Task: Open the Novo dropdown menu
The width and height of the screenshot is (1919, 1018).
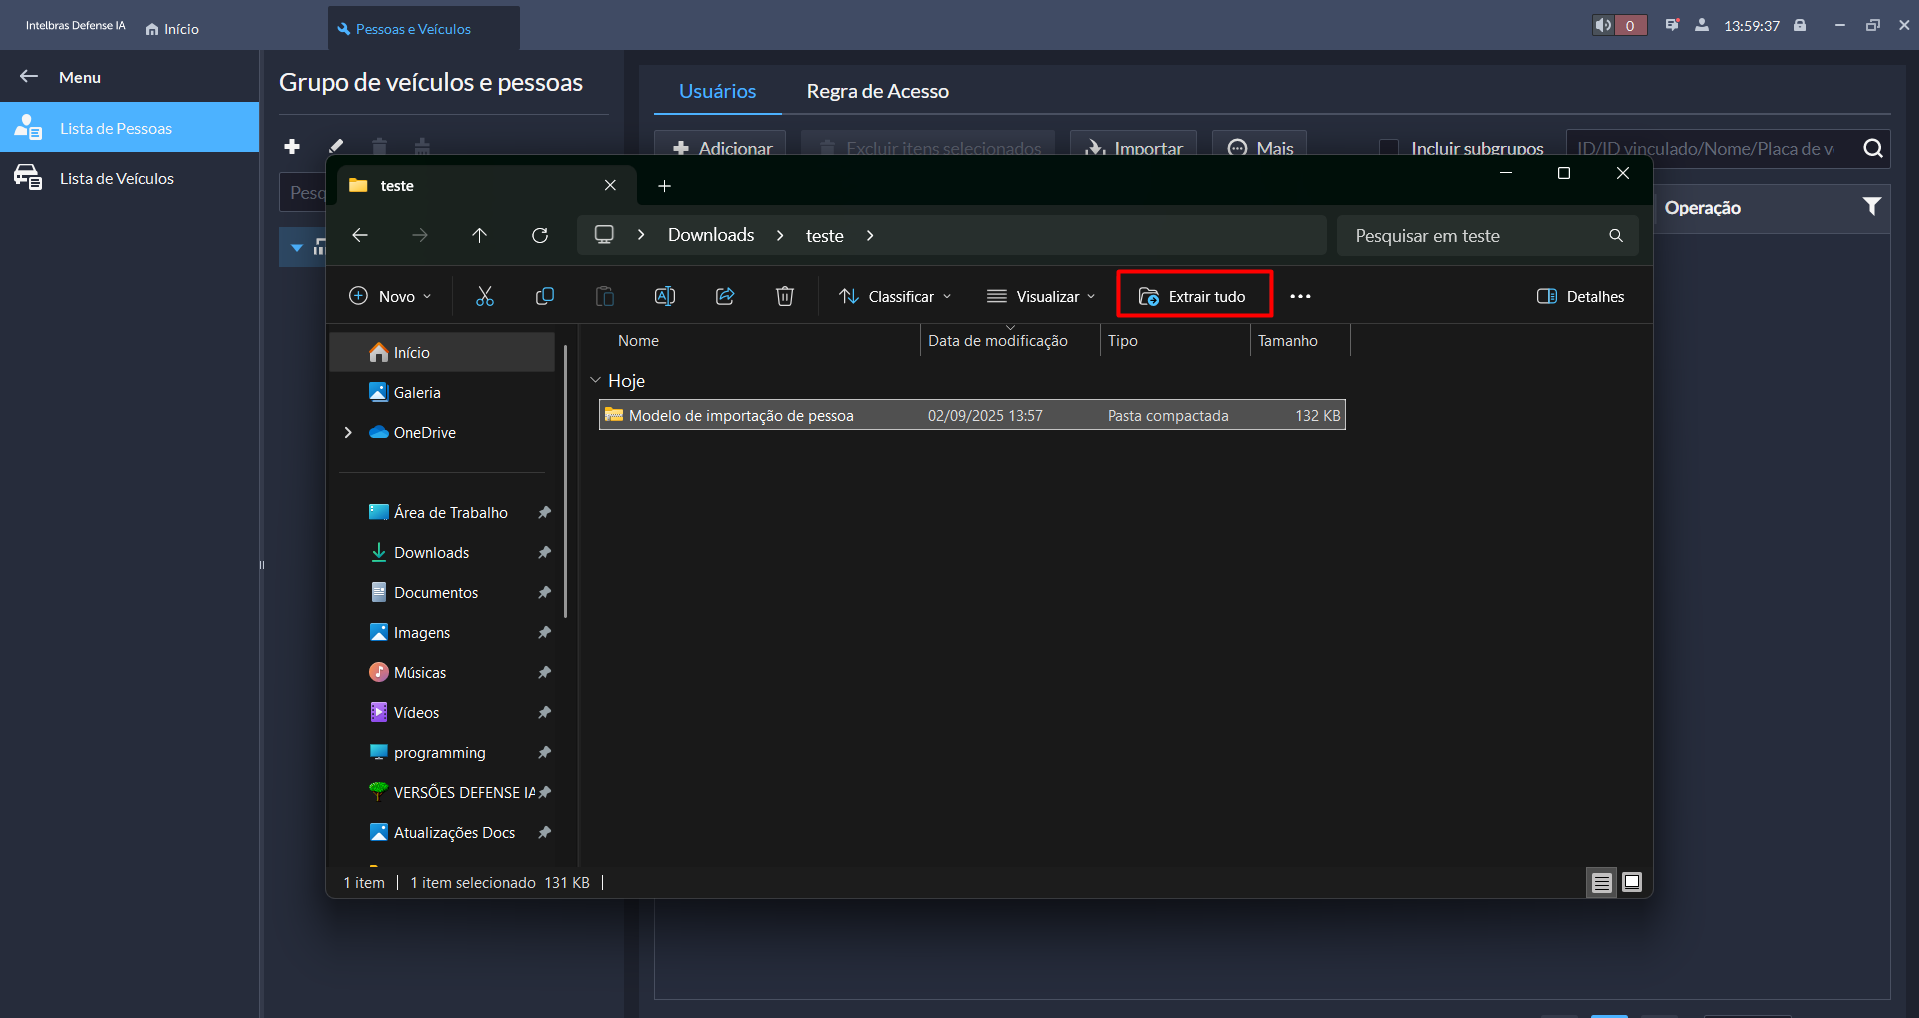Action: [390, 296]
